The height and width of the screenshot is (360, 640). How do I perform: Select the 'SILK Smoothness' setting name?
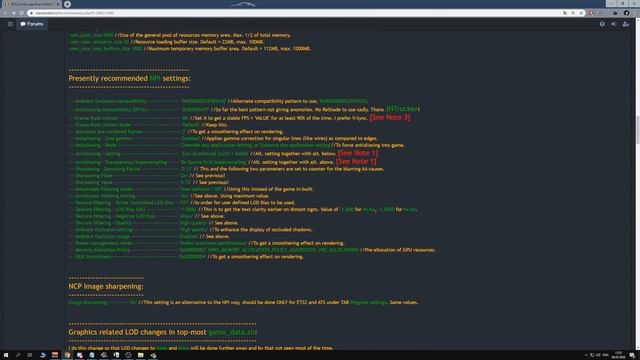click(x=93, y=257)
